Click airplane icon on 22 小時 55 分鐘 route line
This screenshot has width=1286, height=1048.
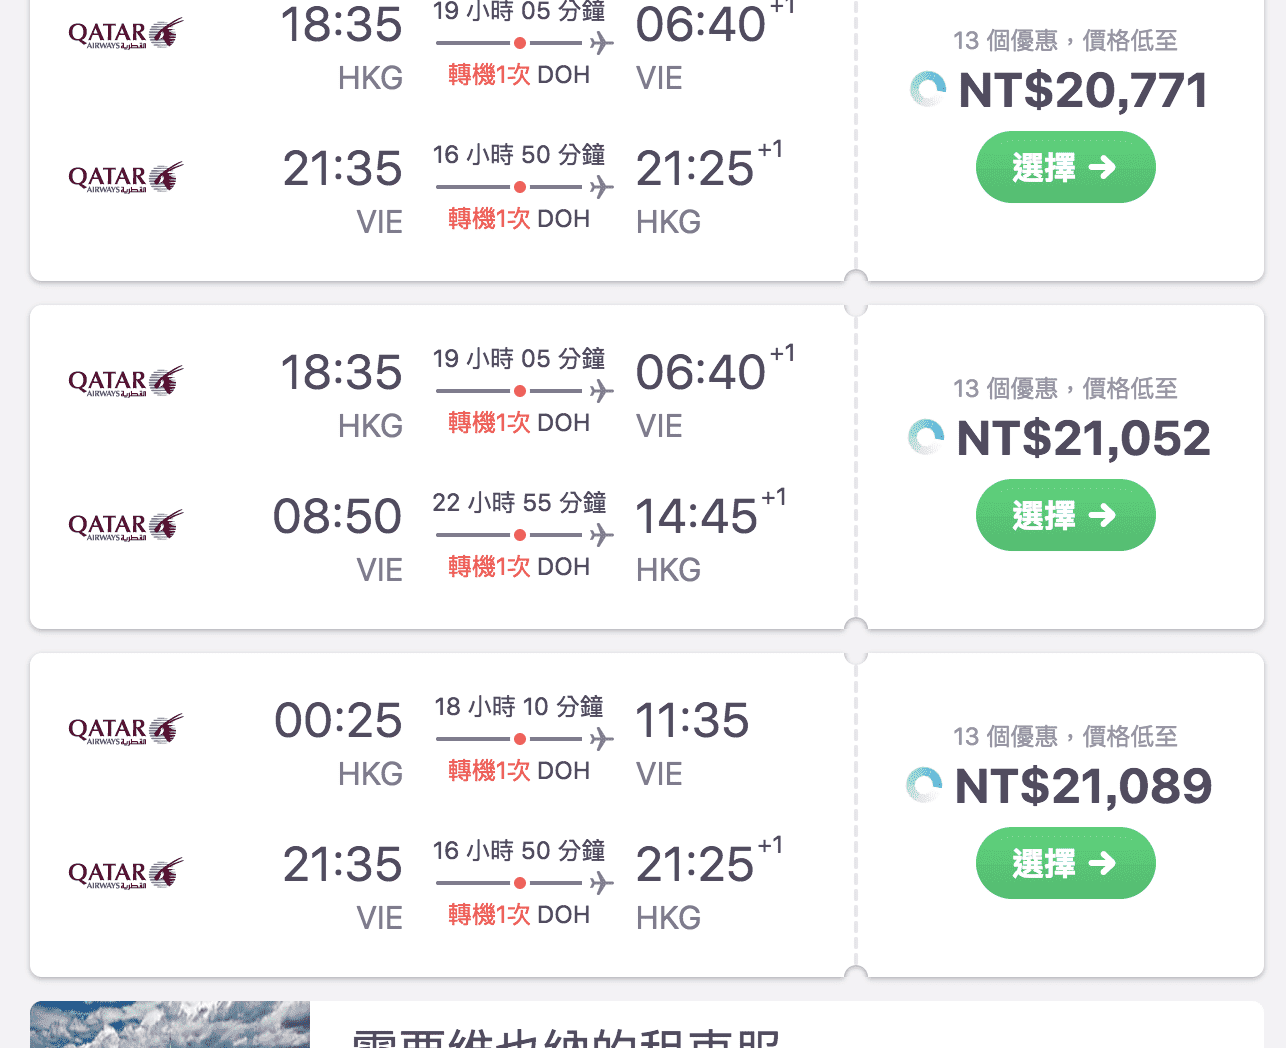601,535
